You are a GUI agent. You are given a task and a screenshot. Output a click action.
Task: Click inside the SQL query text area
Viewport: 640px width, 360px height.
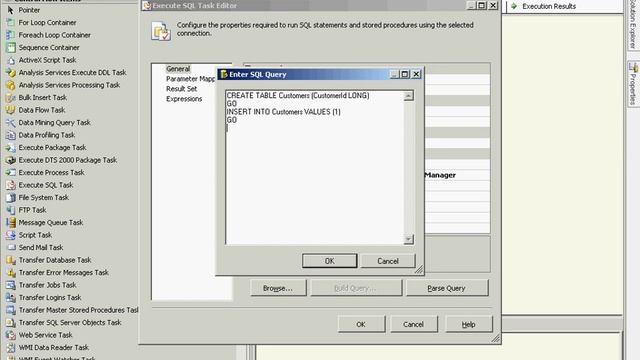coord(315,167)
